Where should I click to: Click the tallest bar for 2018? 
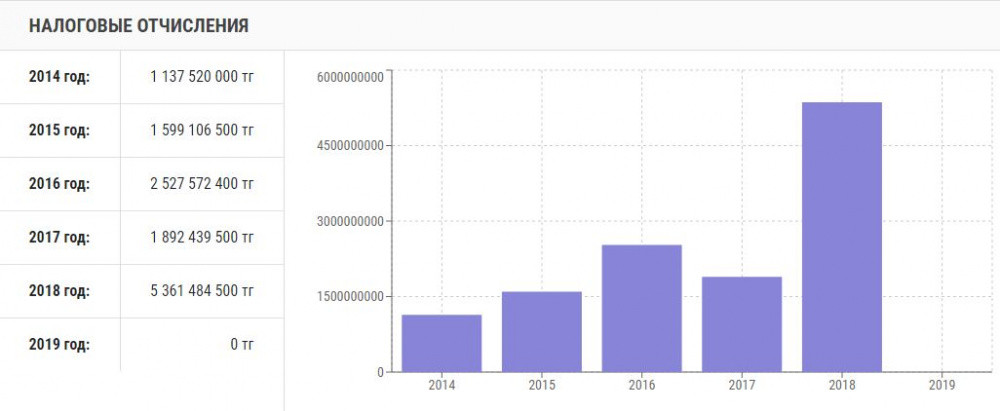coord(842,237)
